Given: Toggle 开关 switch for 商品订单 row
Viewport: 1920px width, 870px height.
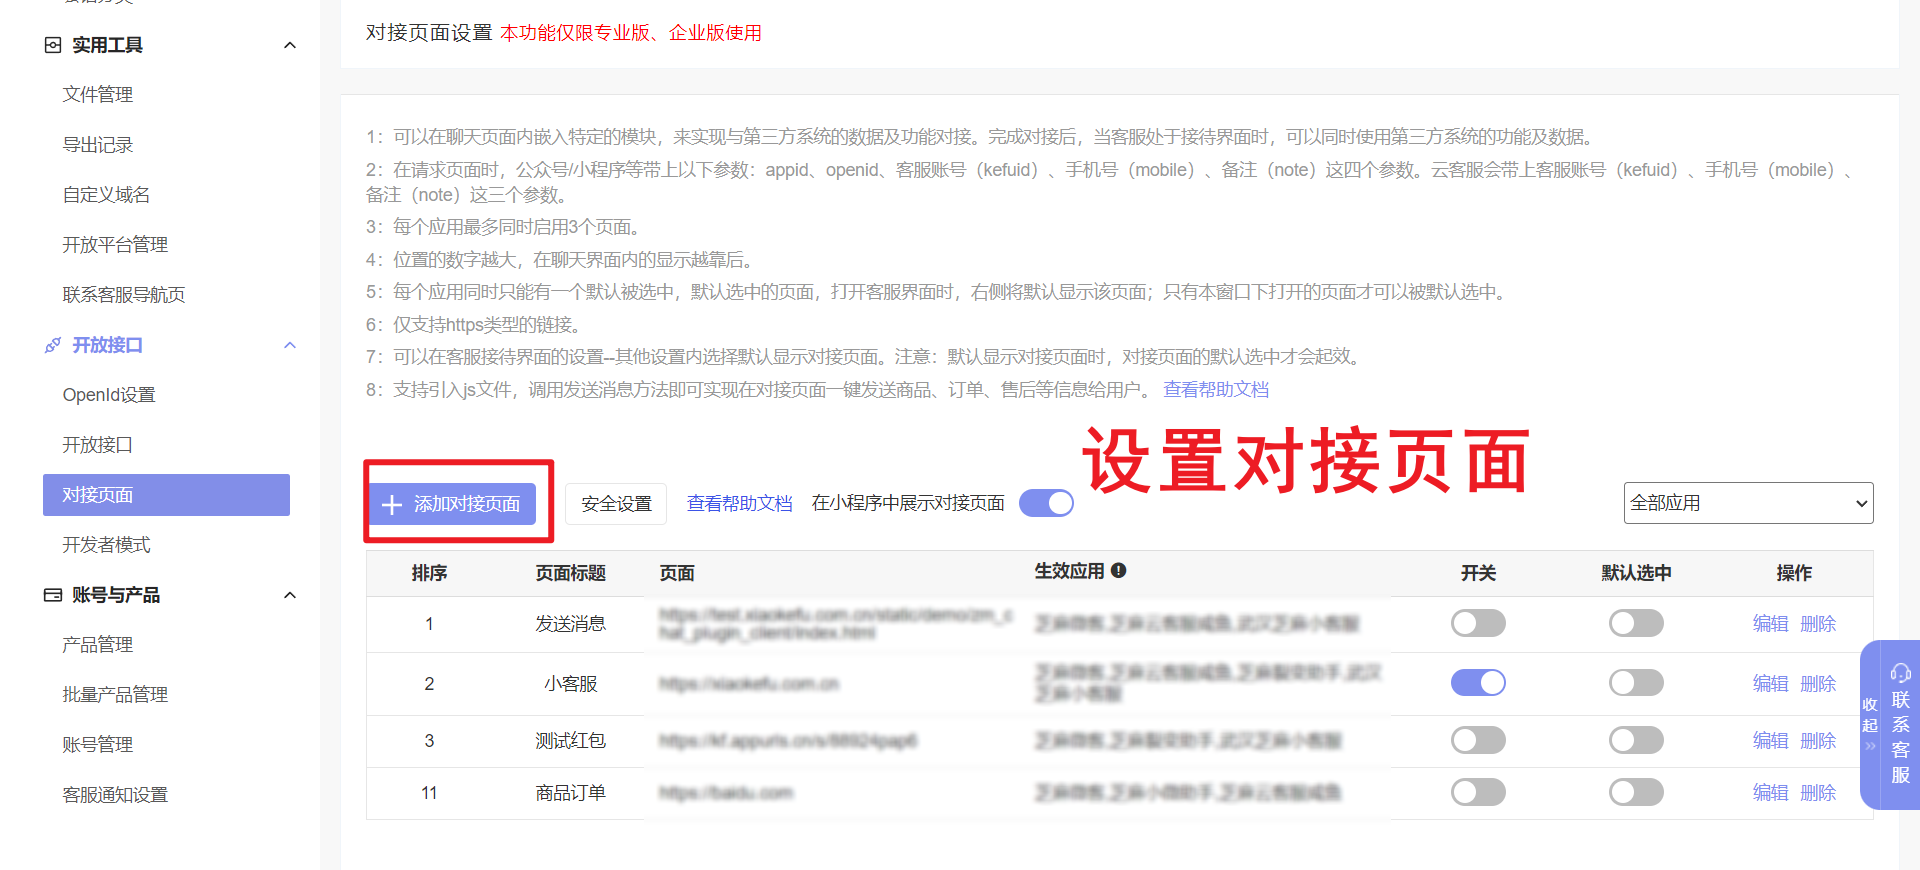Looking at the screenshot, I should click(1478, 792).
